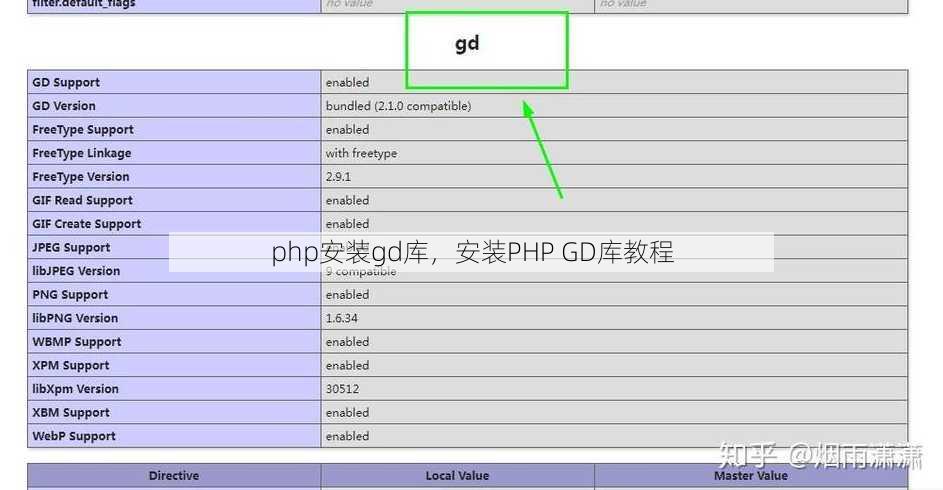Click the "gd" section heading
Image resolution: width=943 pixels, height=490 pixels.
pos(467,44)
